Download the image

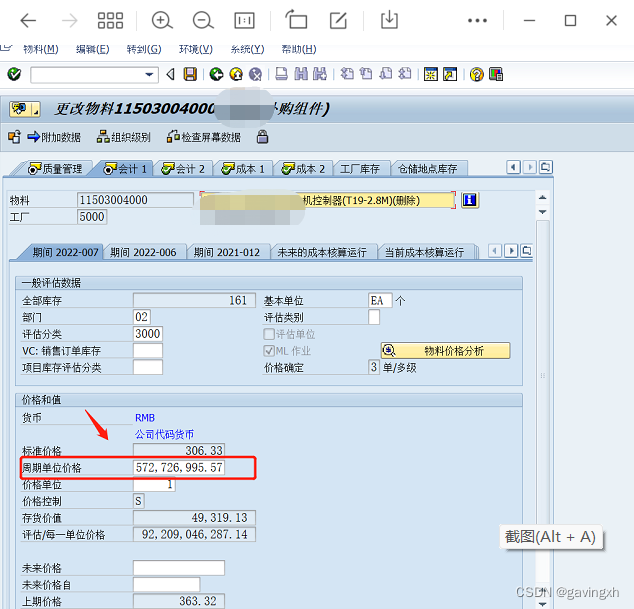389,20
